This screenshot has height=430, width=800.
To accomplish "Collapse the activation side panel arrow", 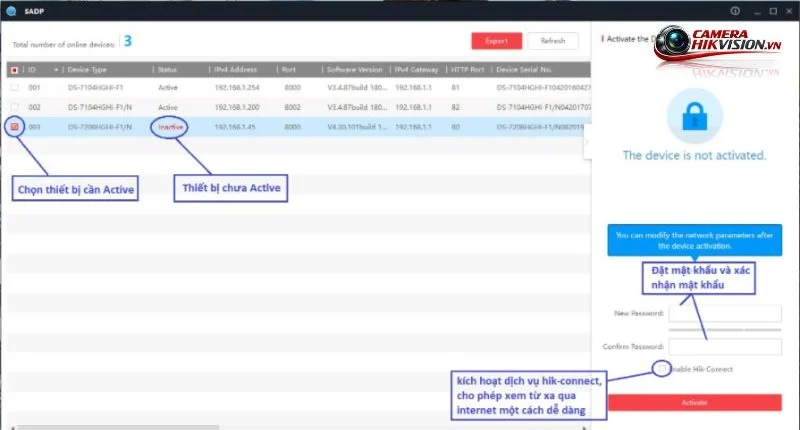I will [587, 142].
